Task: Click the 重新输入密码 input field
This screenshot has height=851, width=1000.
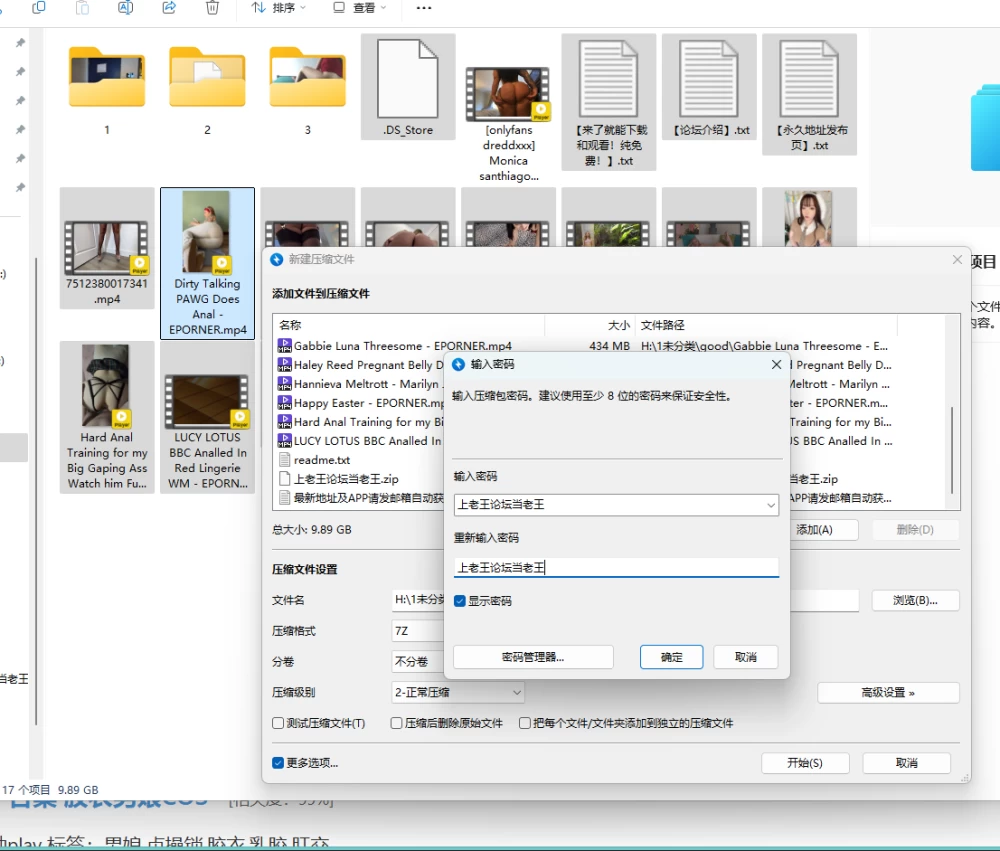Action: point(616,567)
